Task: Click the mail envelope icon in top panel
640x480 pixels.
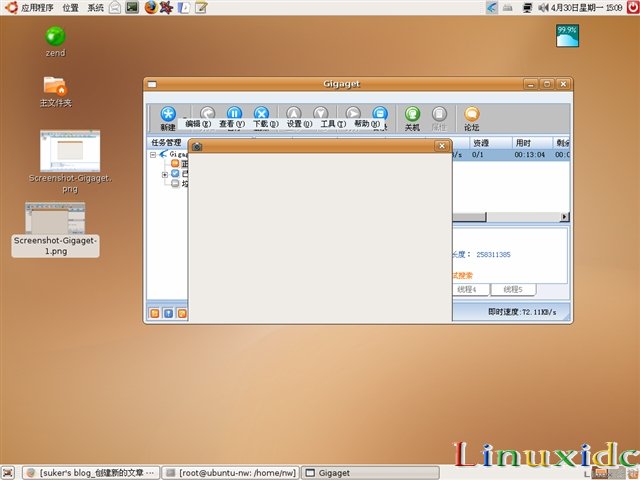Action: pyautogui.click(x=115, y=7)
